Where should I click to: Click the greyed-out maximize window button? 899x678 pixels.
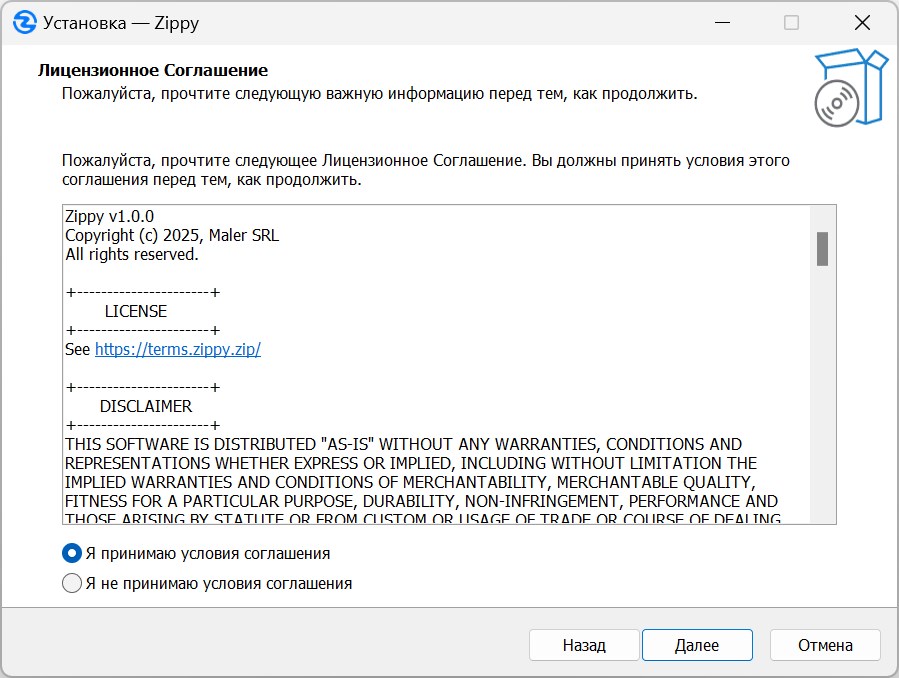coord(791,23)
